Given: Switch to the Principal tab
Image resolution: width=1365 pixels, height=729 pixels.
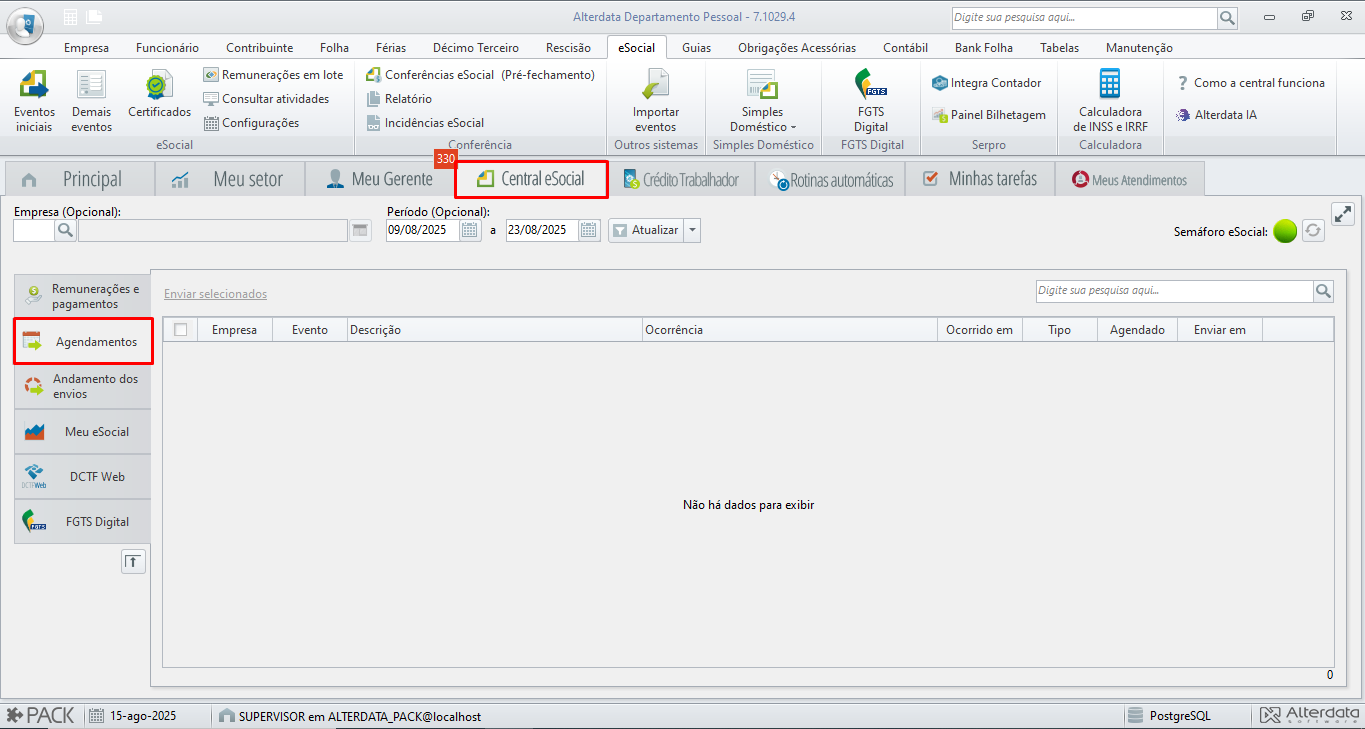Looking at the screenshot, I should click(x=80, y=179).
